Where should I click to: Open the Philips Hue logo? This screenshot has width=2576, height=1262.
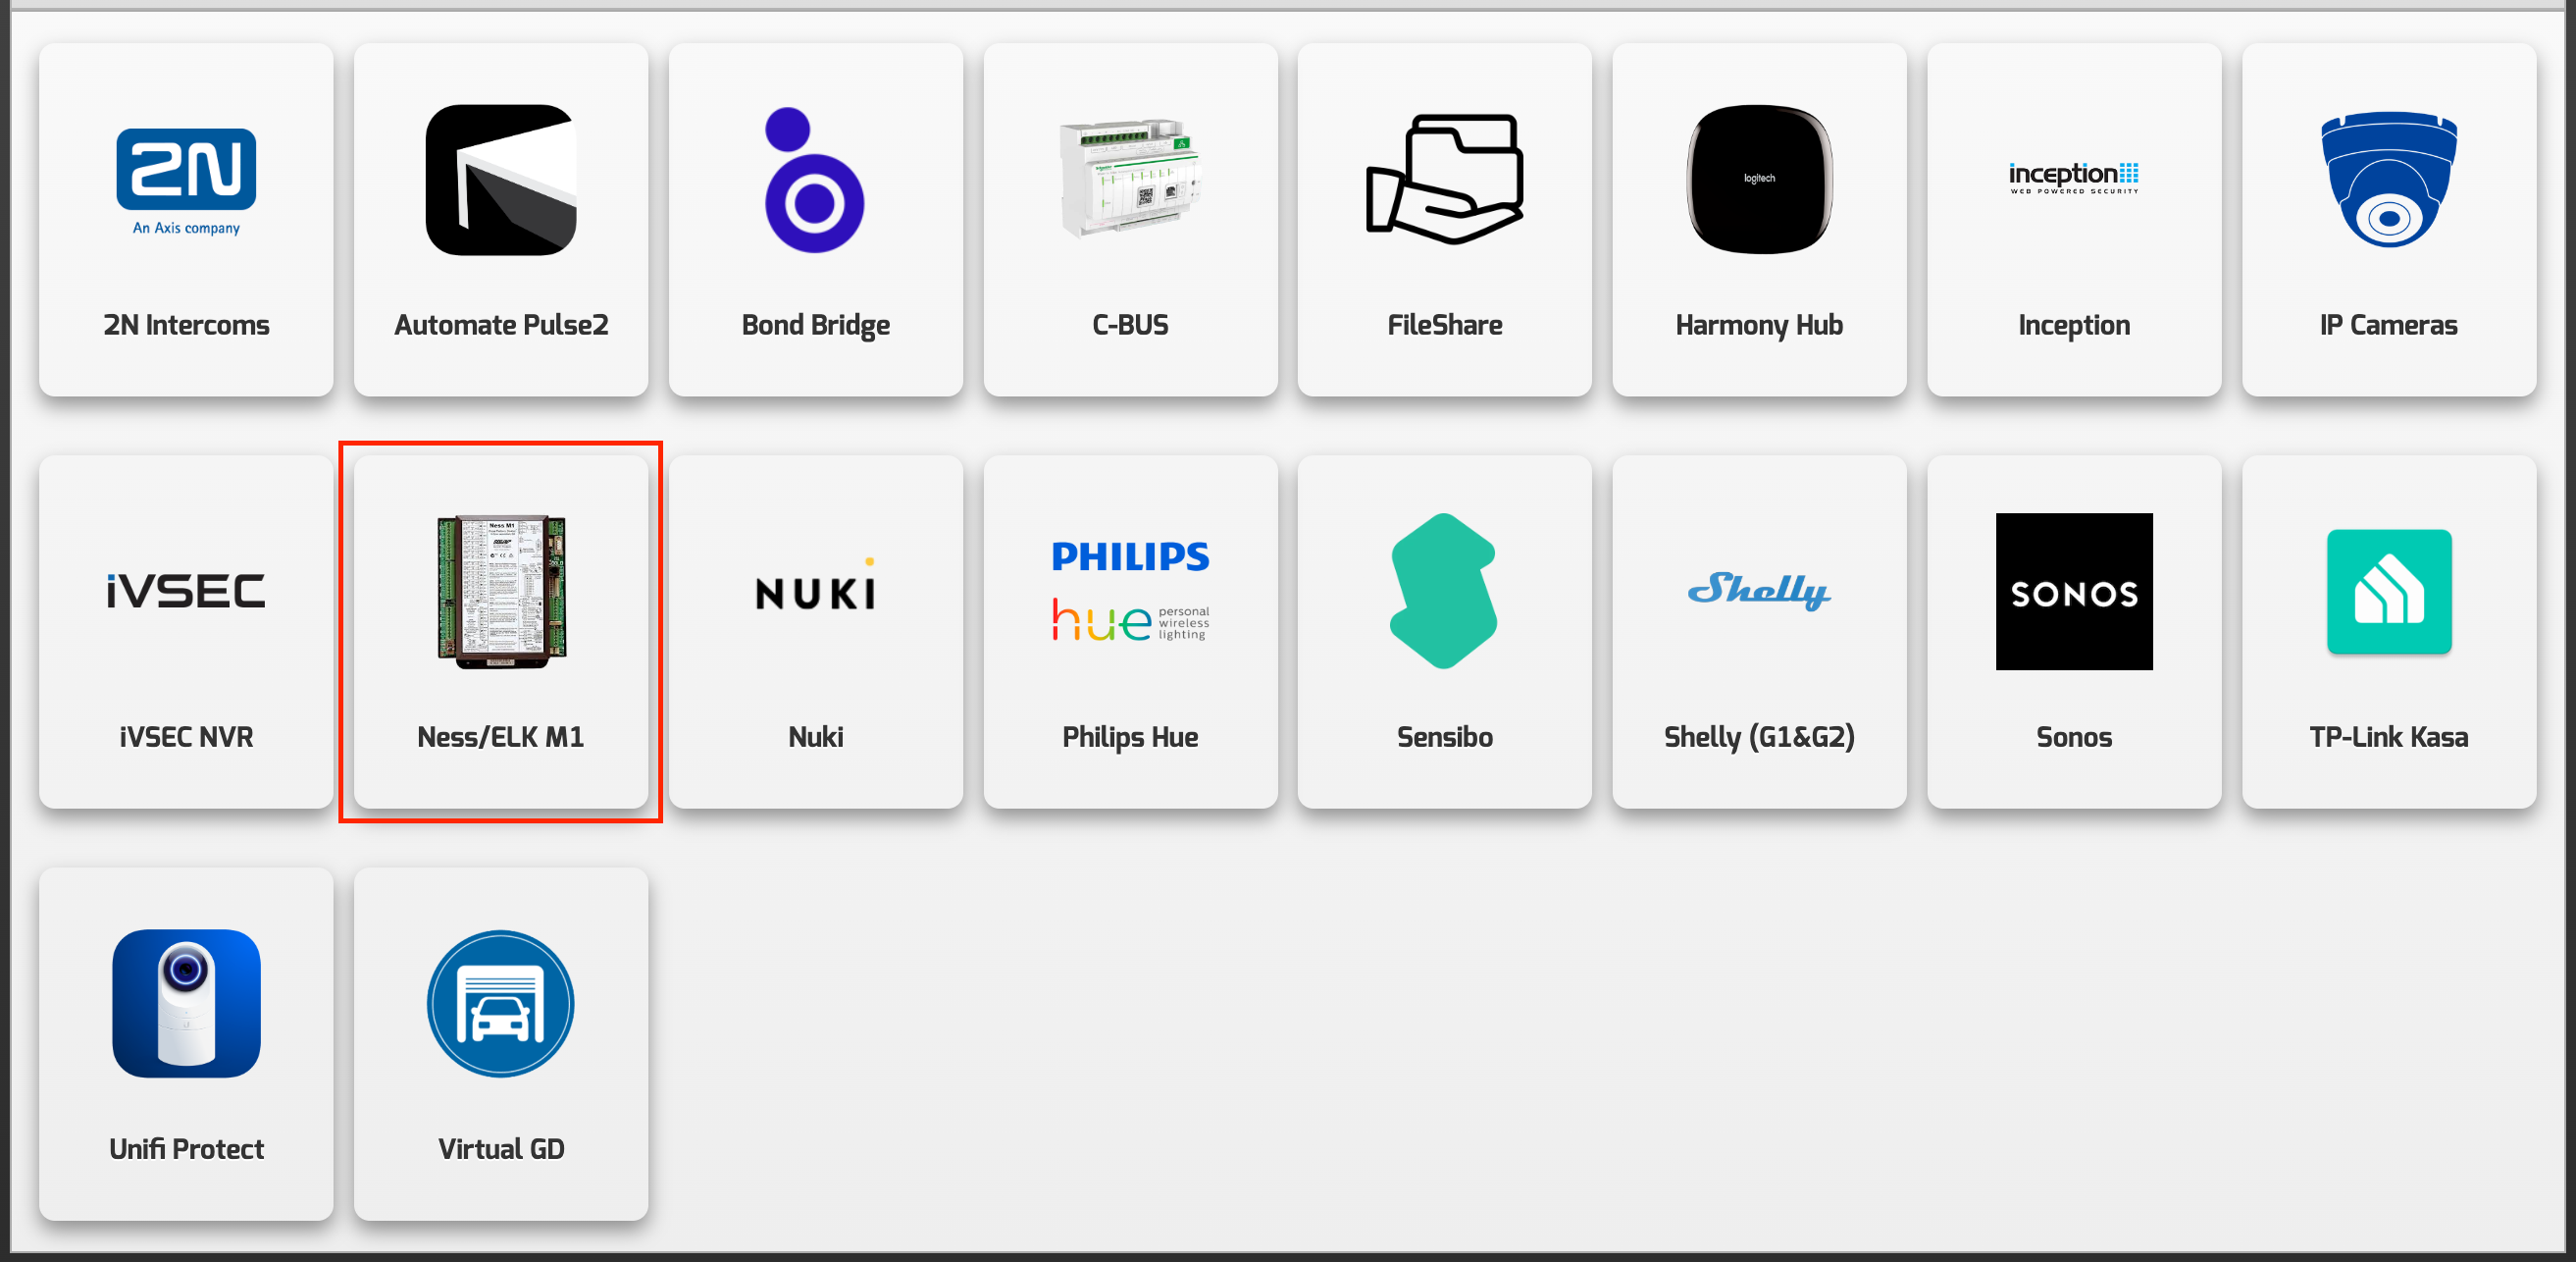point(1130,591)
